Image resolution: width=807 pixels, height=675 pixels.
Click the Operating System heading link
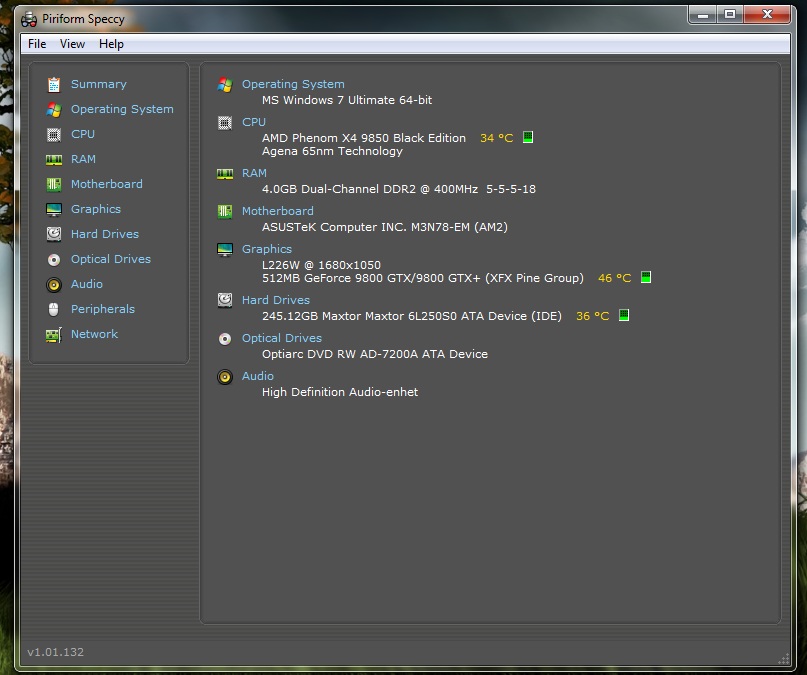point(293,84)
